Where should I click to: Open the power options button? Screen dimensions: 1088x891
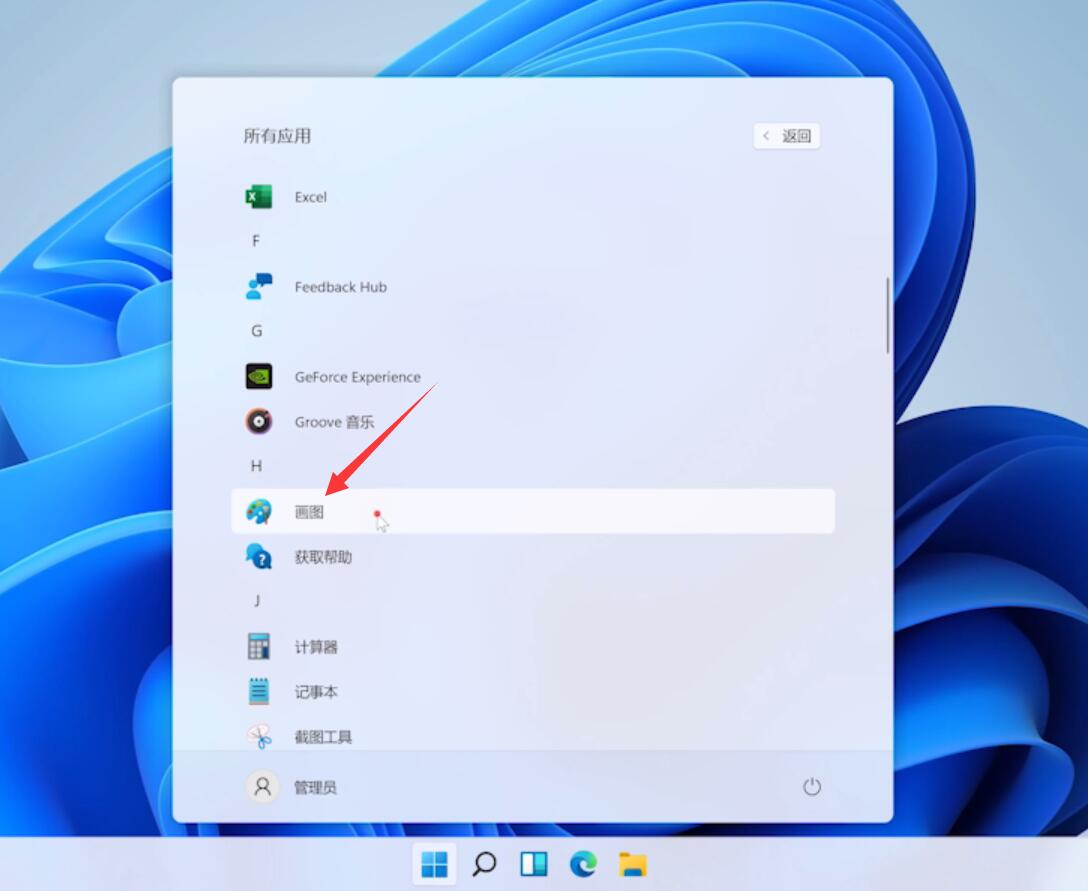(x=811, y=787)
